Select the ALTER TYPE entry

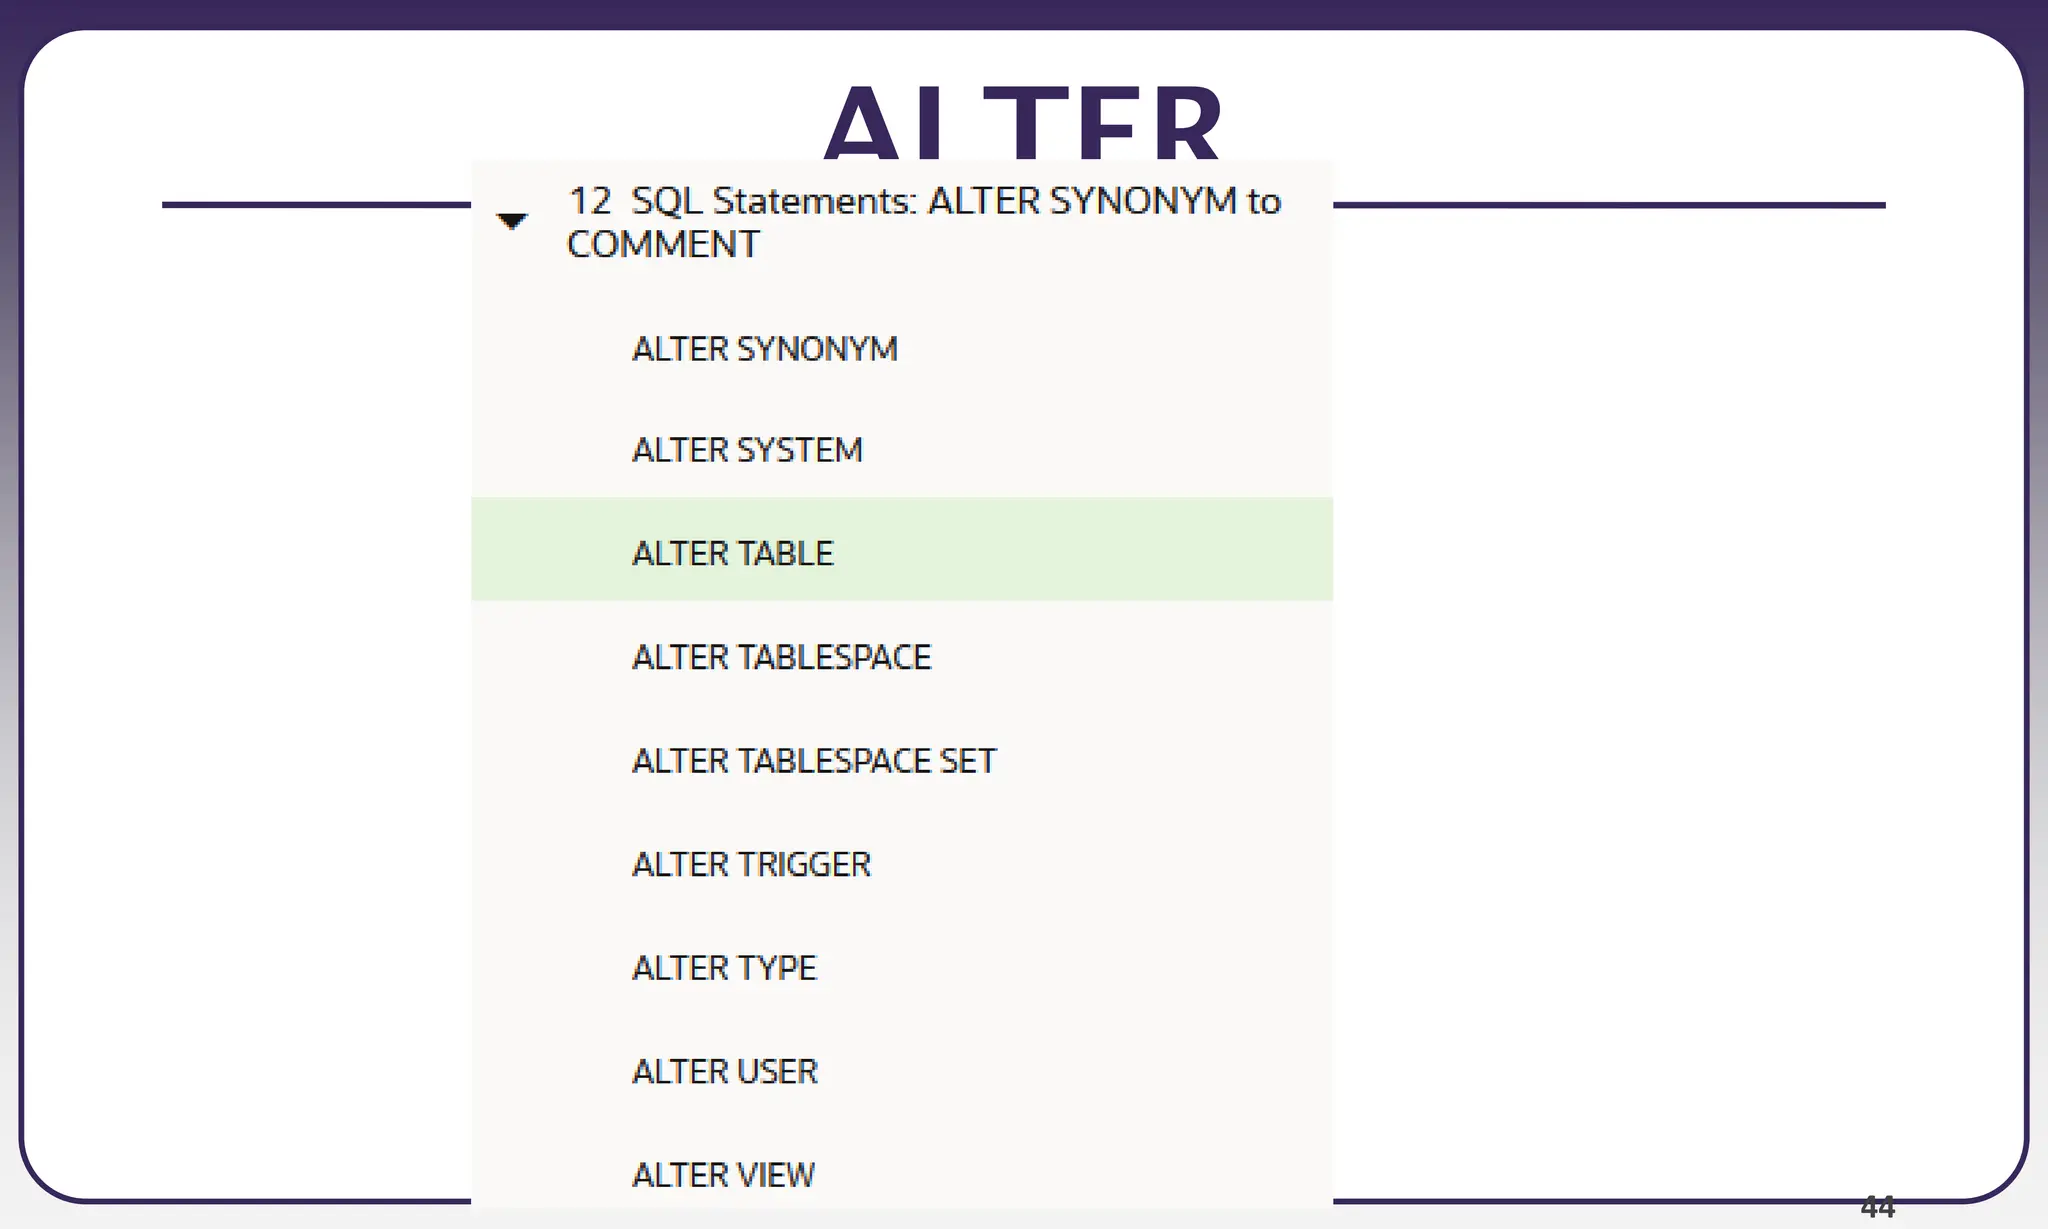click(724, 968)
